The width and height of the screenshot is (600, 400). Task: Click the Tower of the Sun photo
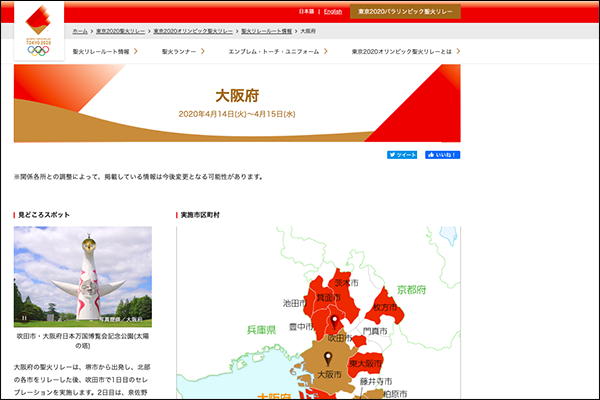(83, 276)
